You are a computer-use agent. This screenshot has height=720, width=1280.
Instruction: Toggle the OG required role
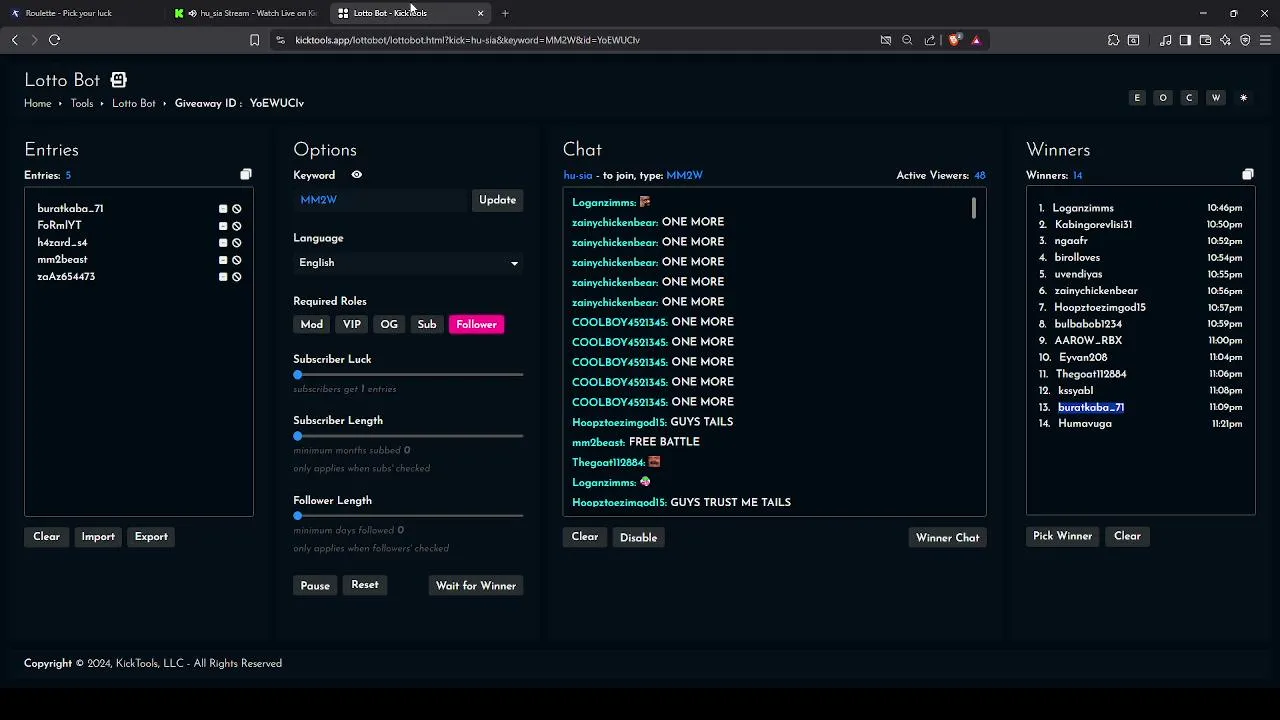(x=389, y=324)
